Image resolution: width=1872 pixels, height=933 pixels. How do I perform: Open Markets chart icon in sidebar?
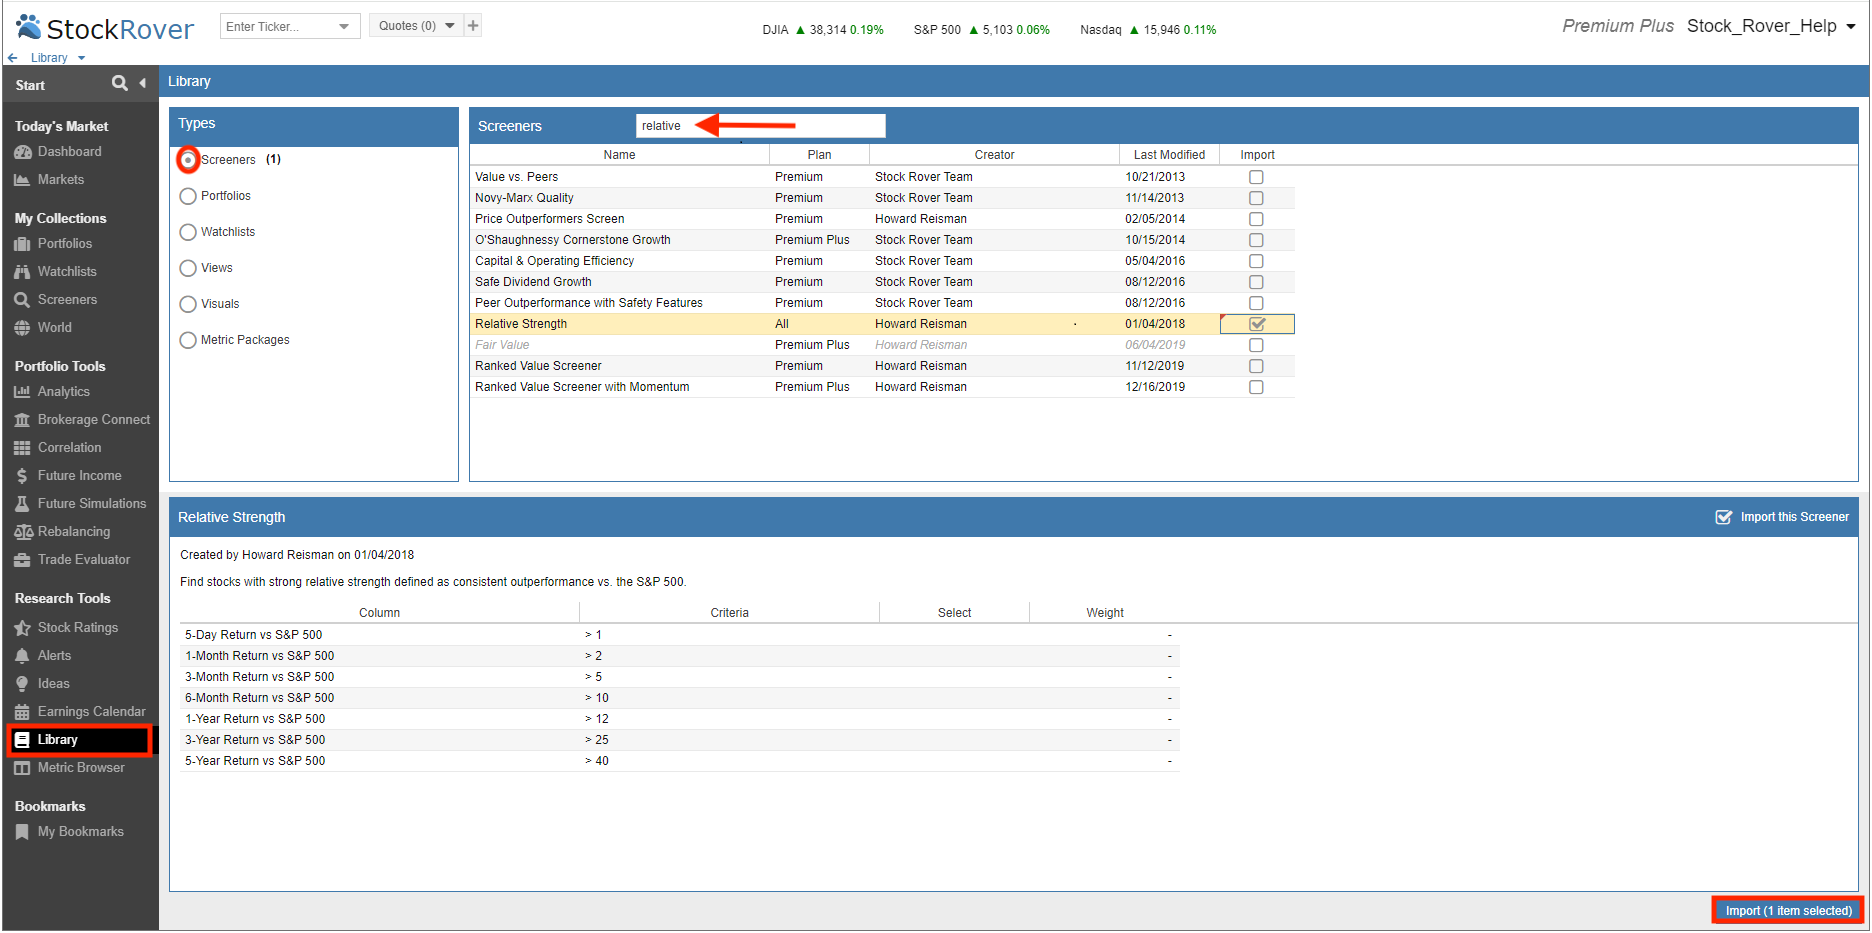(x=23, y=180)
